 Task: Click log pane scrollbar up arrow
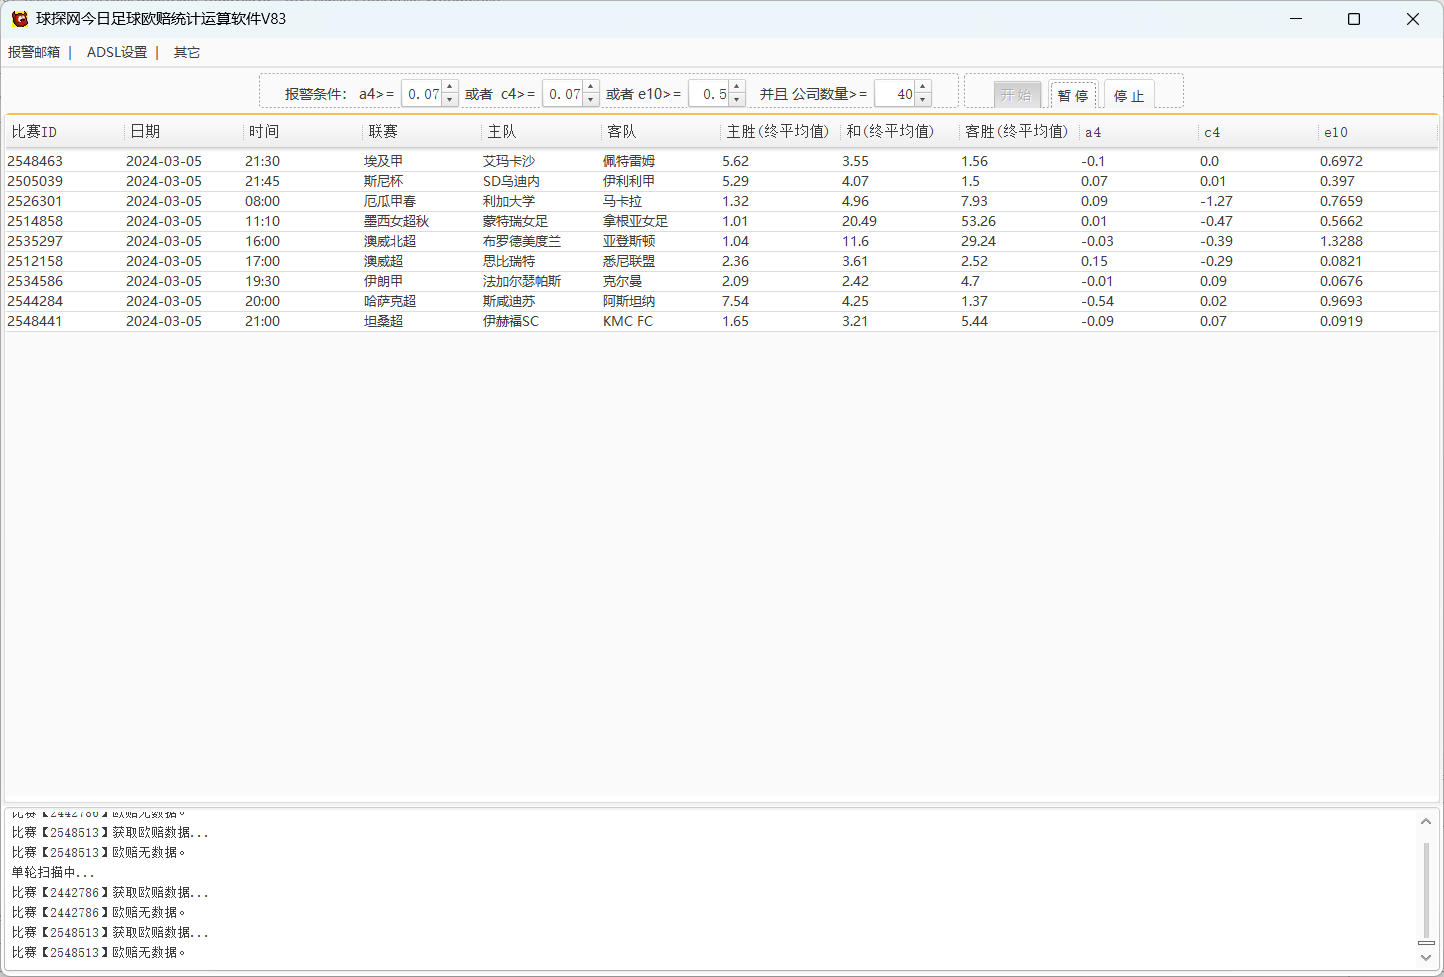[1426, 822]
